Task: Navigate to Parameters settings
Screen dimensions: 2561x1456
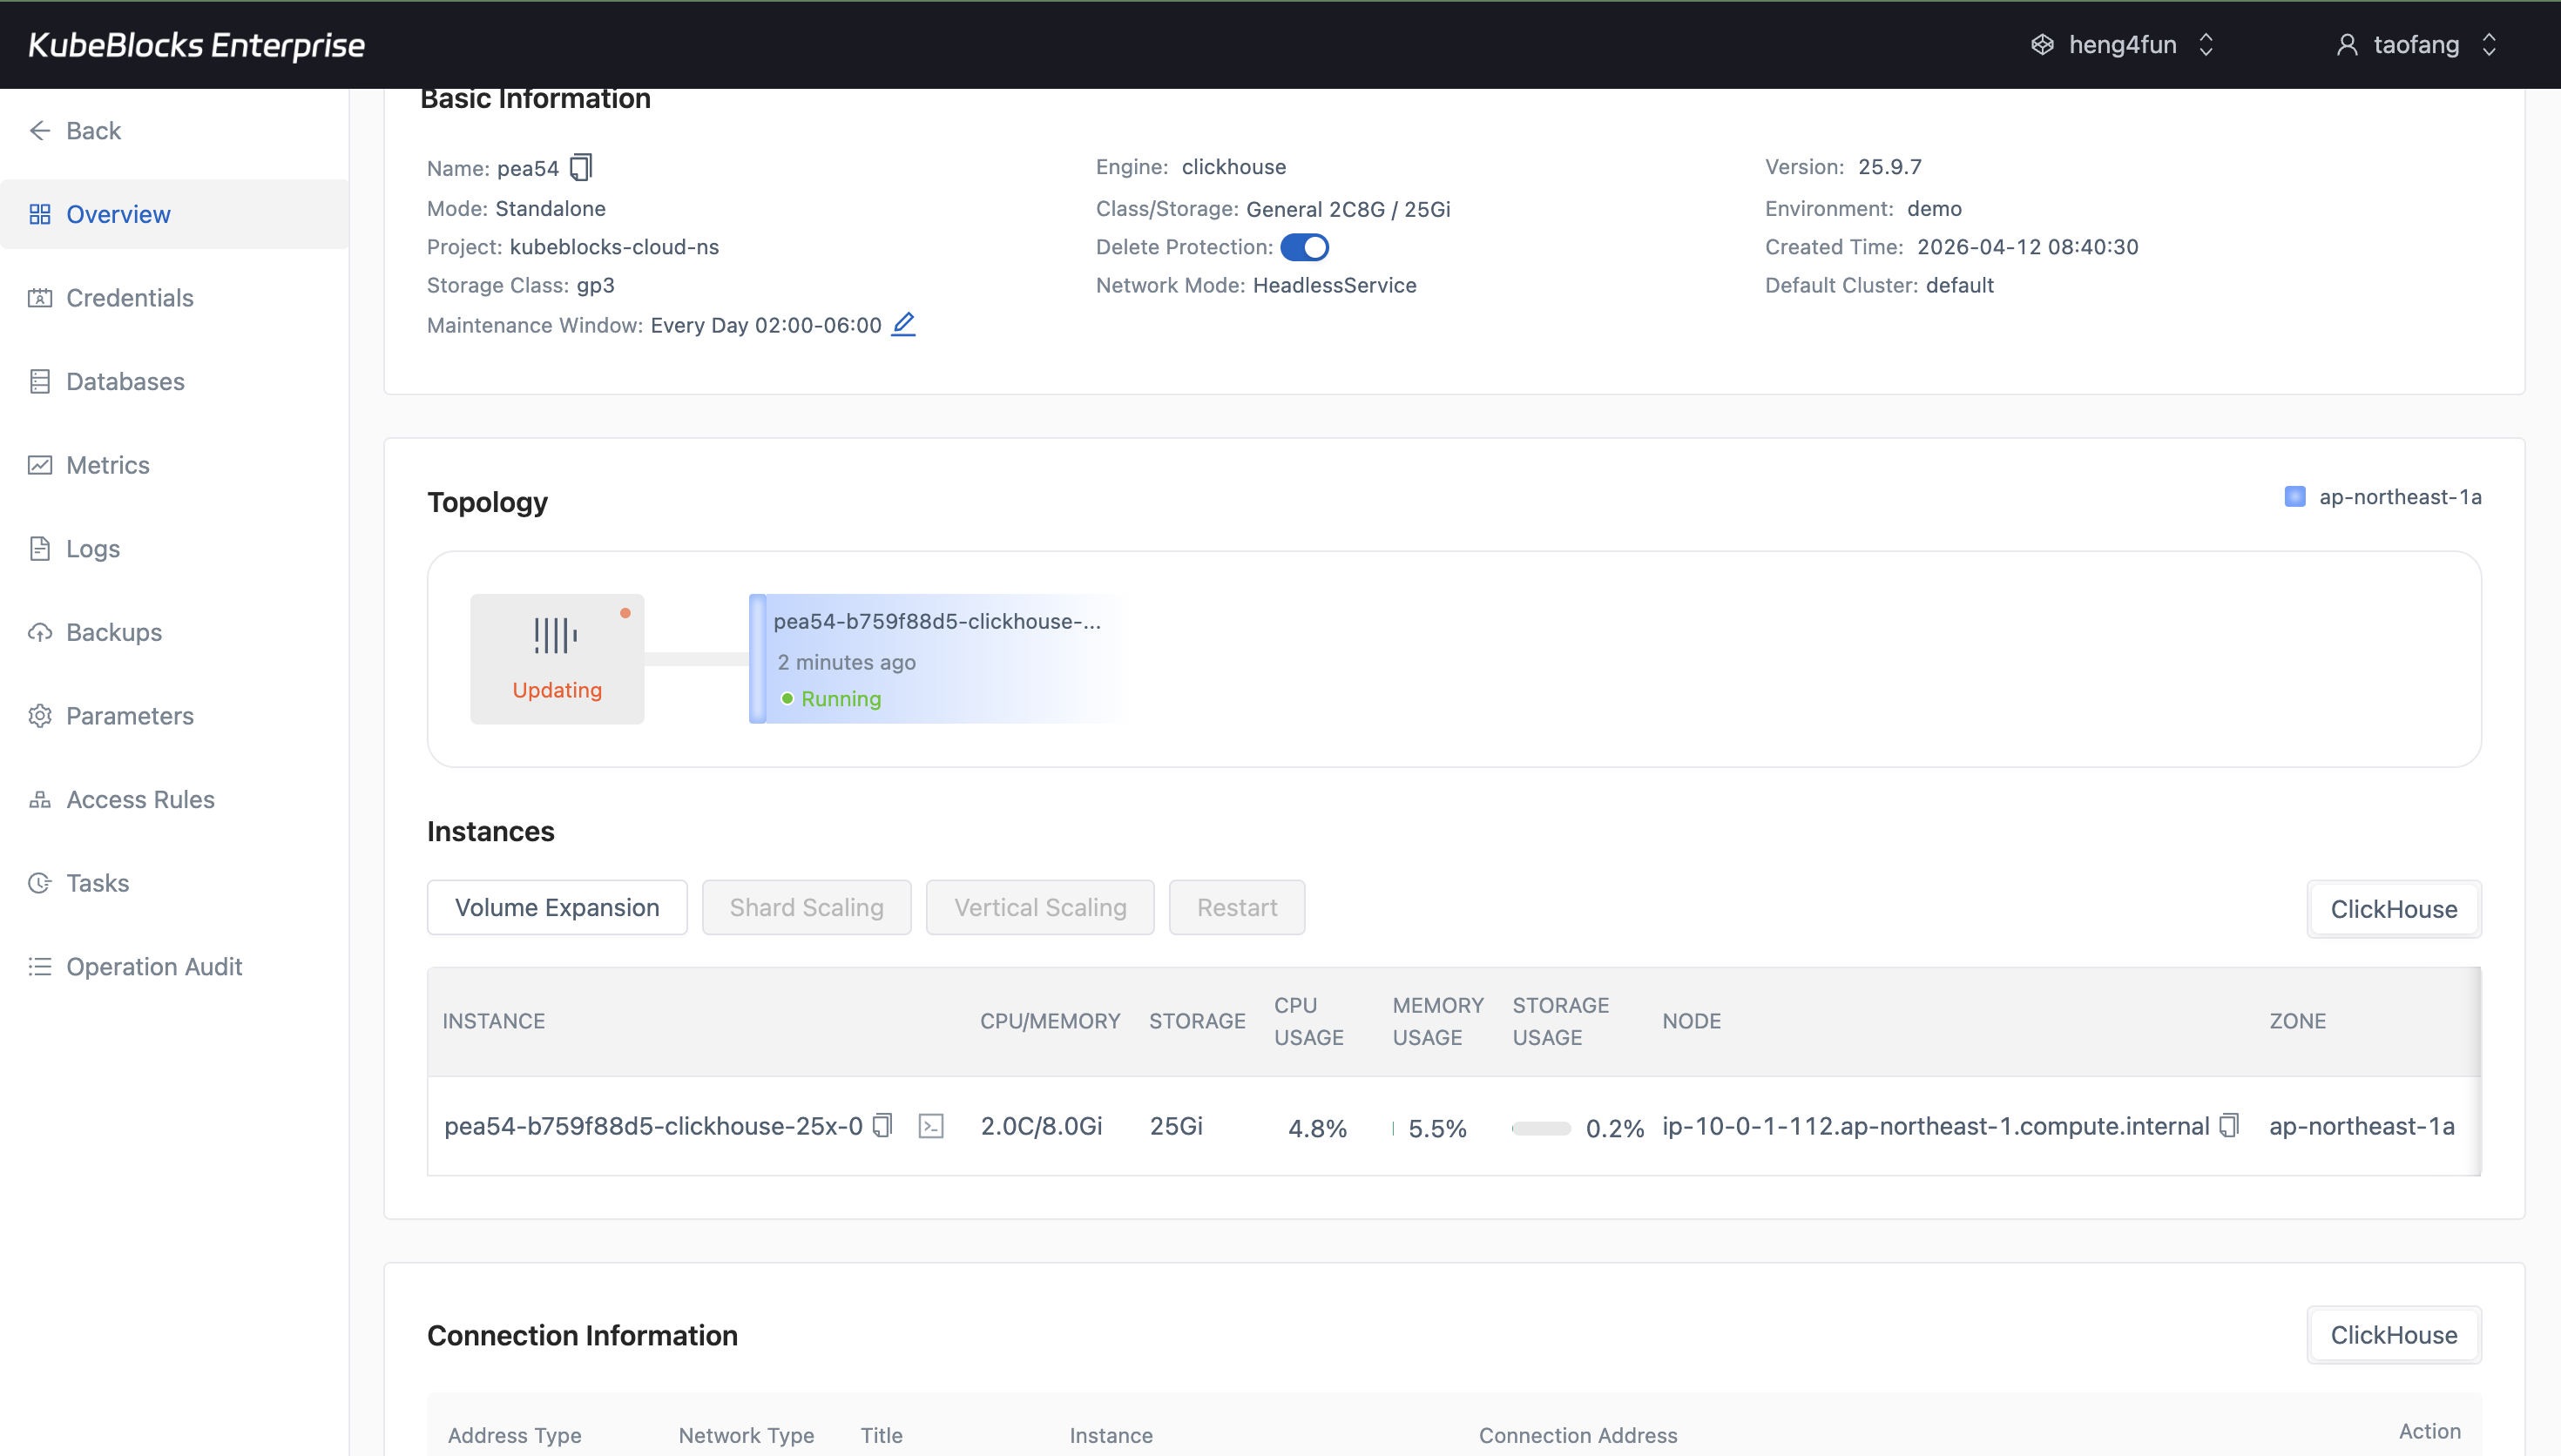Action: (129, 715)
